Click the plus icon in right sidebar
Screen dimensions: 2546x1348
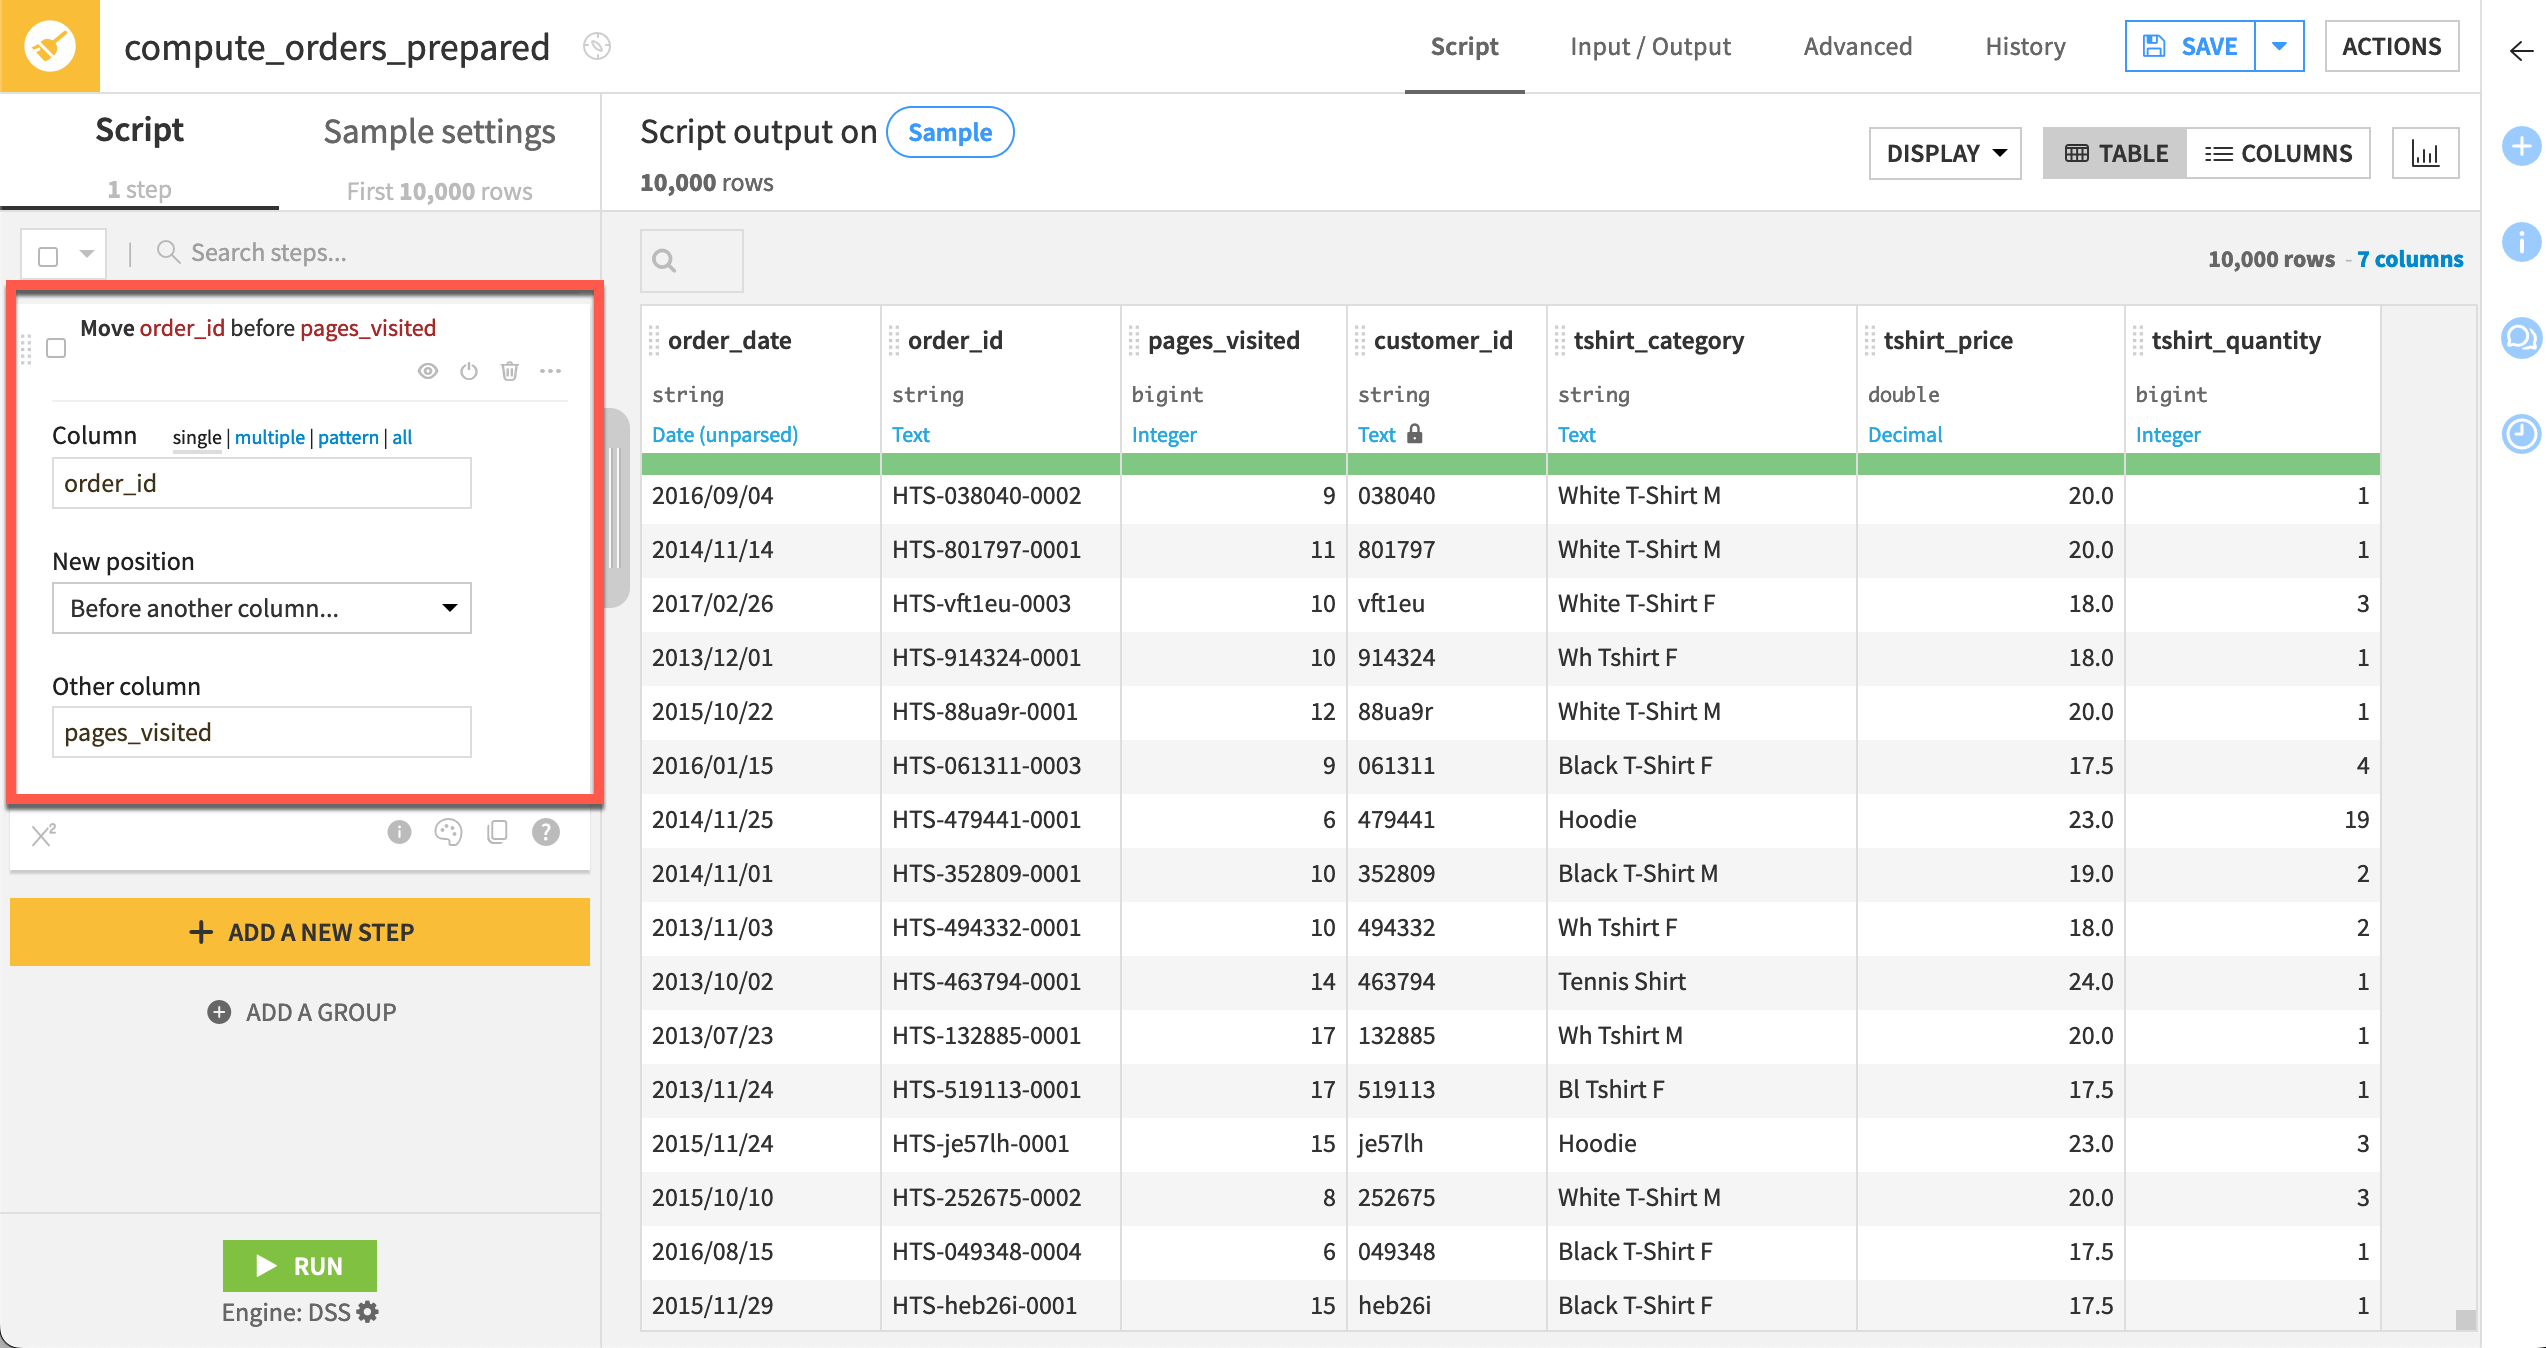2522,146
